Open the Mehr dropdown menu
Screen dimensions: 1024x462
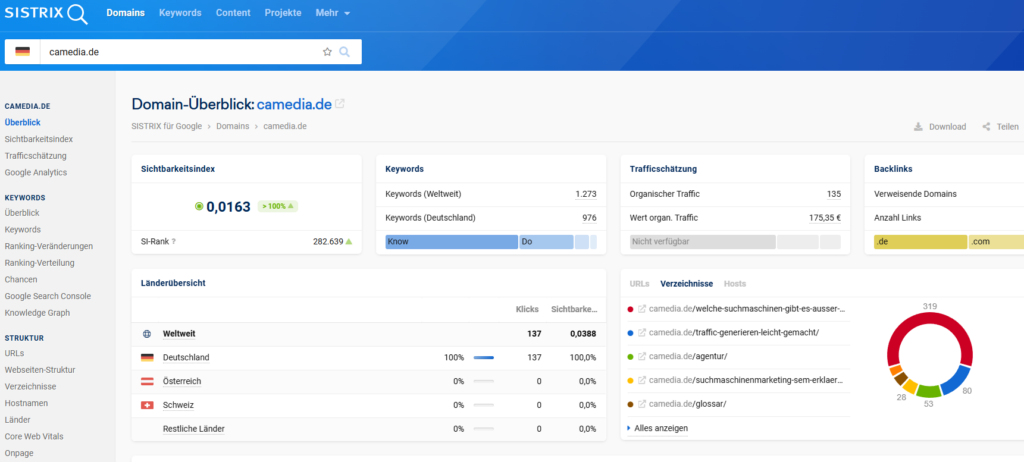point(333,13)
